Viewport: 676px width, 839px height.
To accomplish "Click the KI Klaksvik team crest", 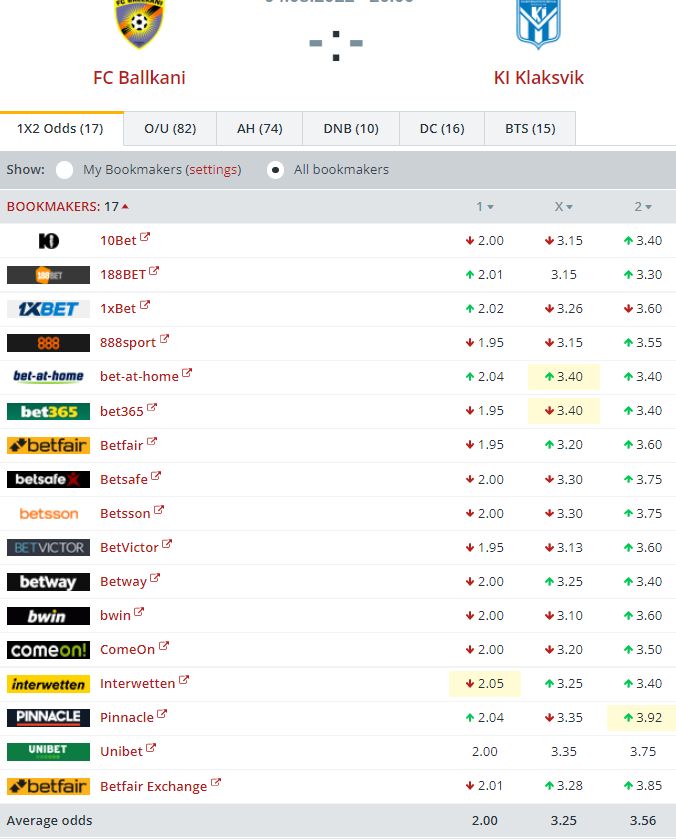I will [538, 24].
